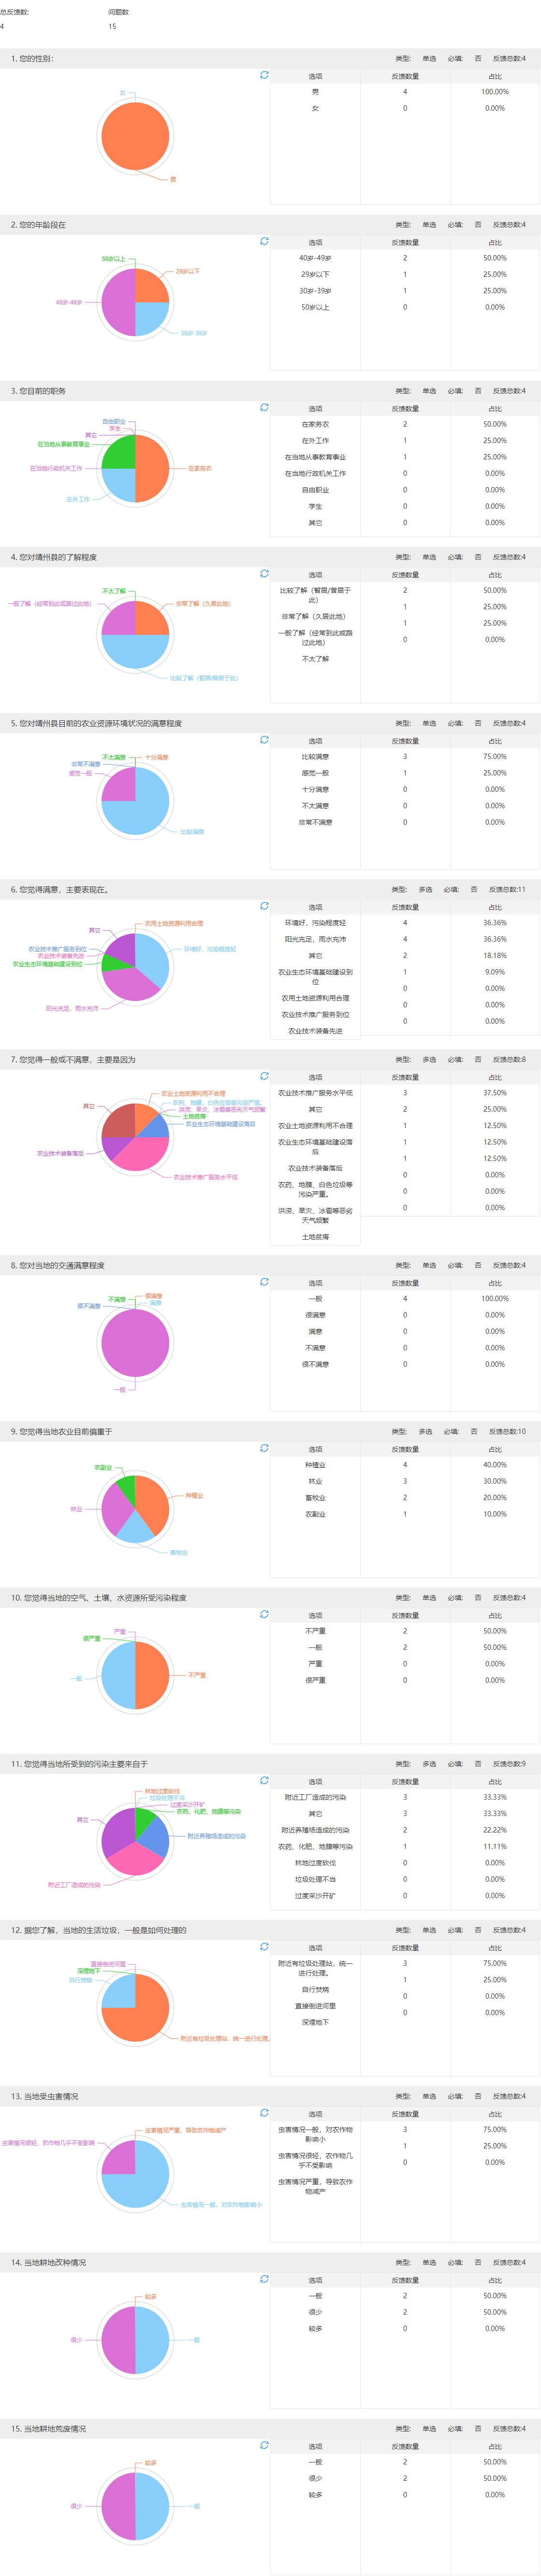Click the 30岁-39岁 chart label in question 2
This screenshot has height=2576, width=541.
[194, 333]
